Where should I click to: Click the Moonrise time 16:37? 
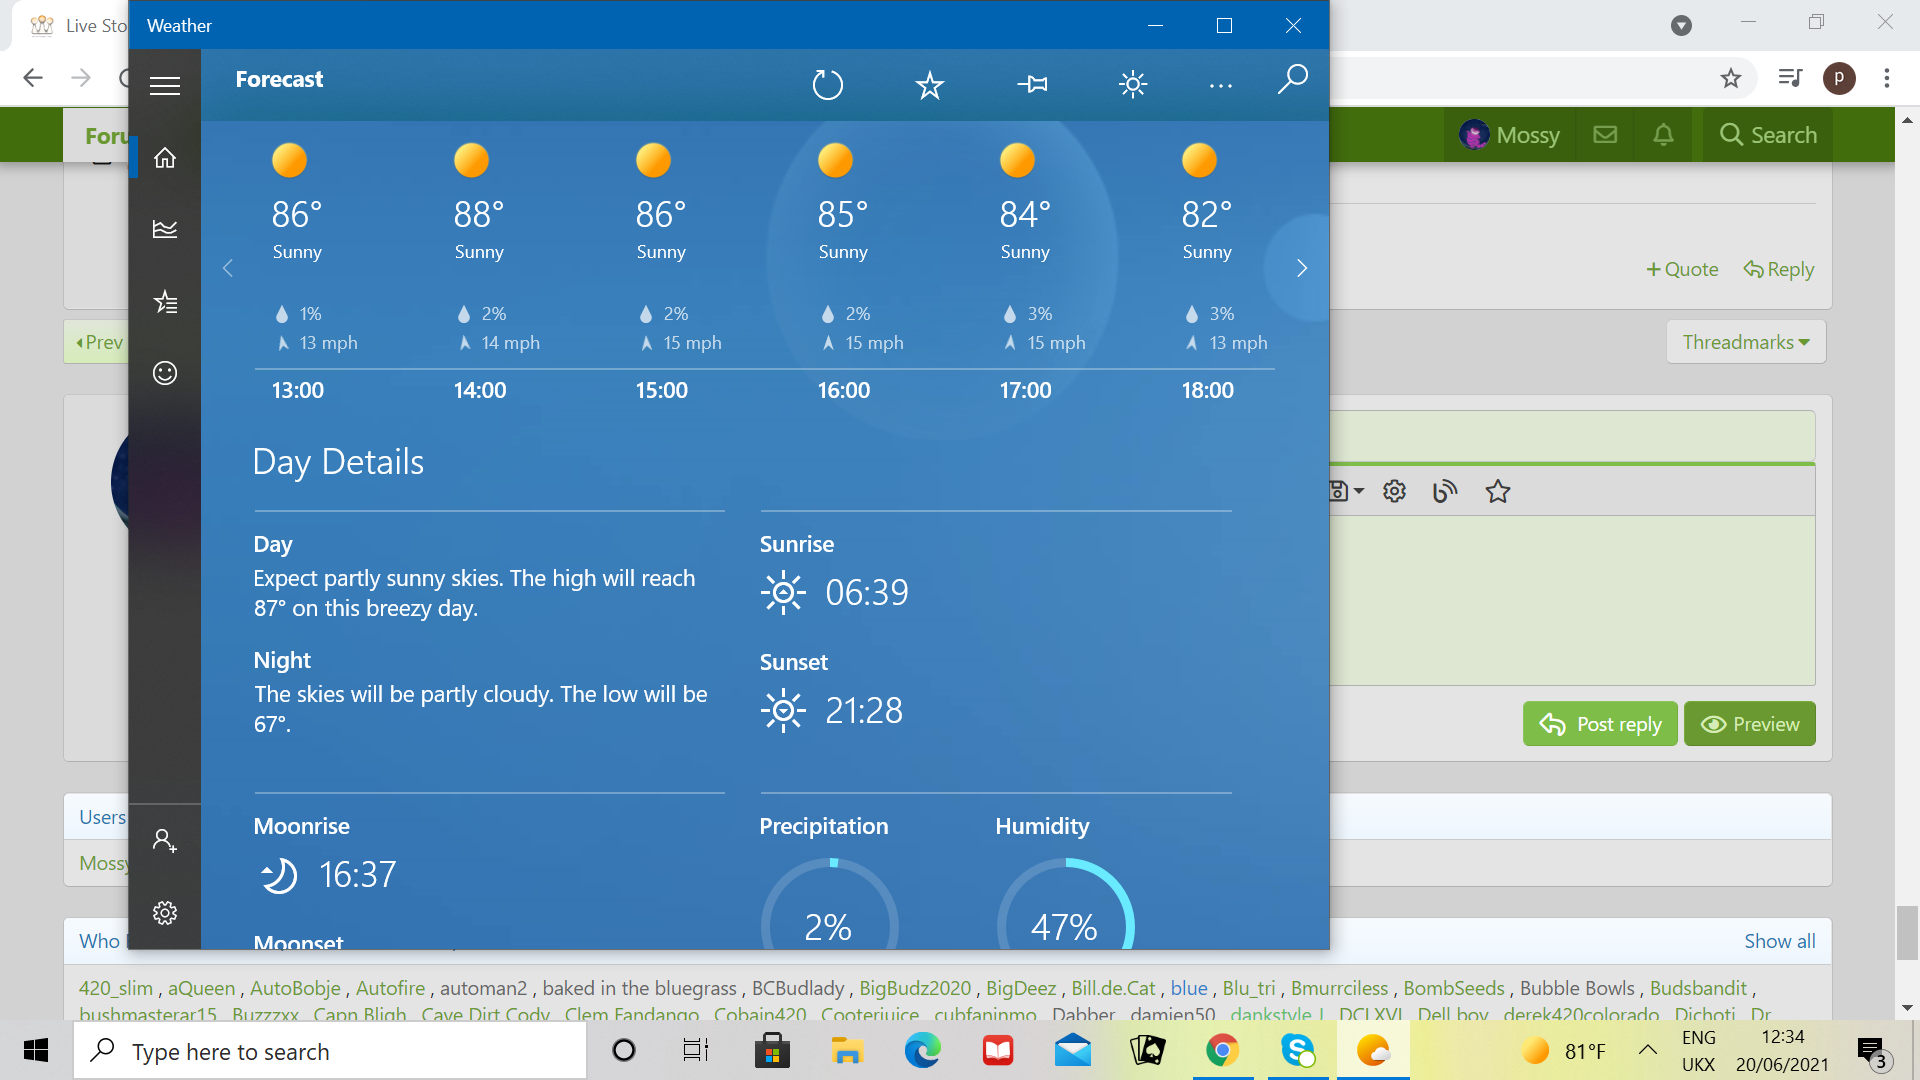pyautogui.click(x=358, y=875)
